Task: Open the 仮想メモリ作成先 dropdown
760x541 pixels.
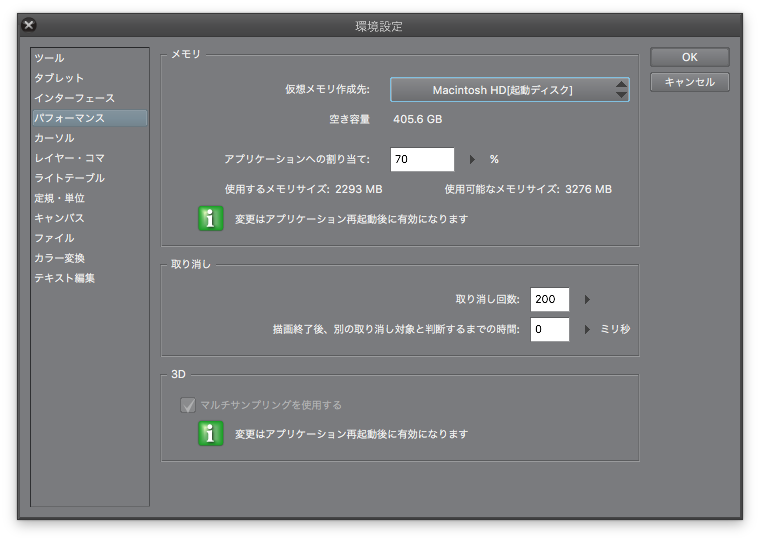Action: click(509, 90)
